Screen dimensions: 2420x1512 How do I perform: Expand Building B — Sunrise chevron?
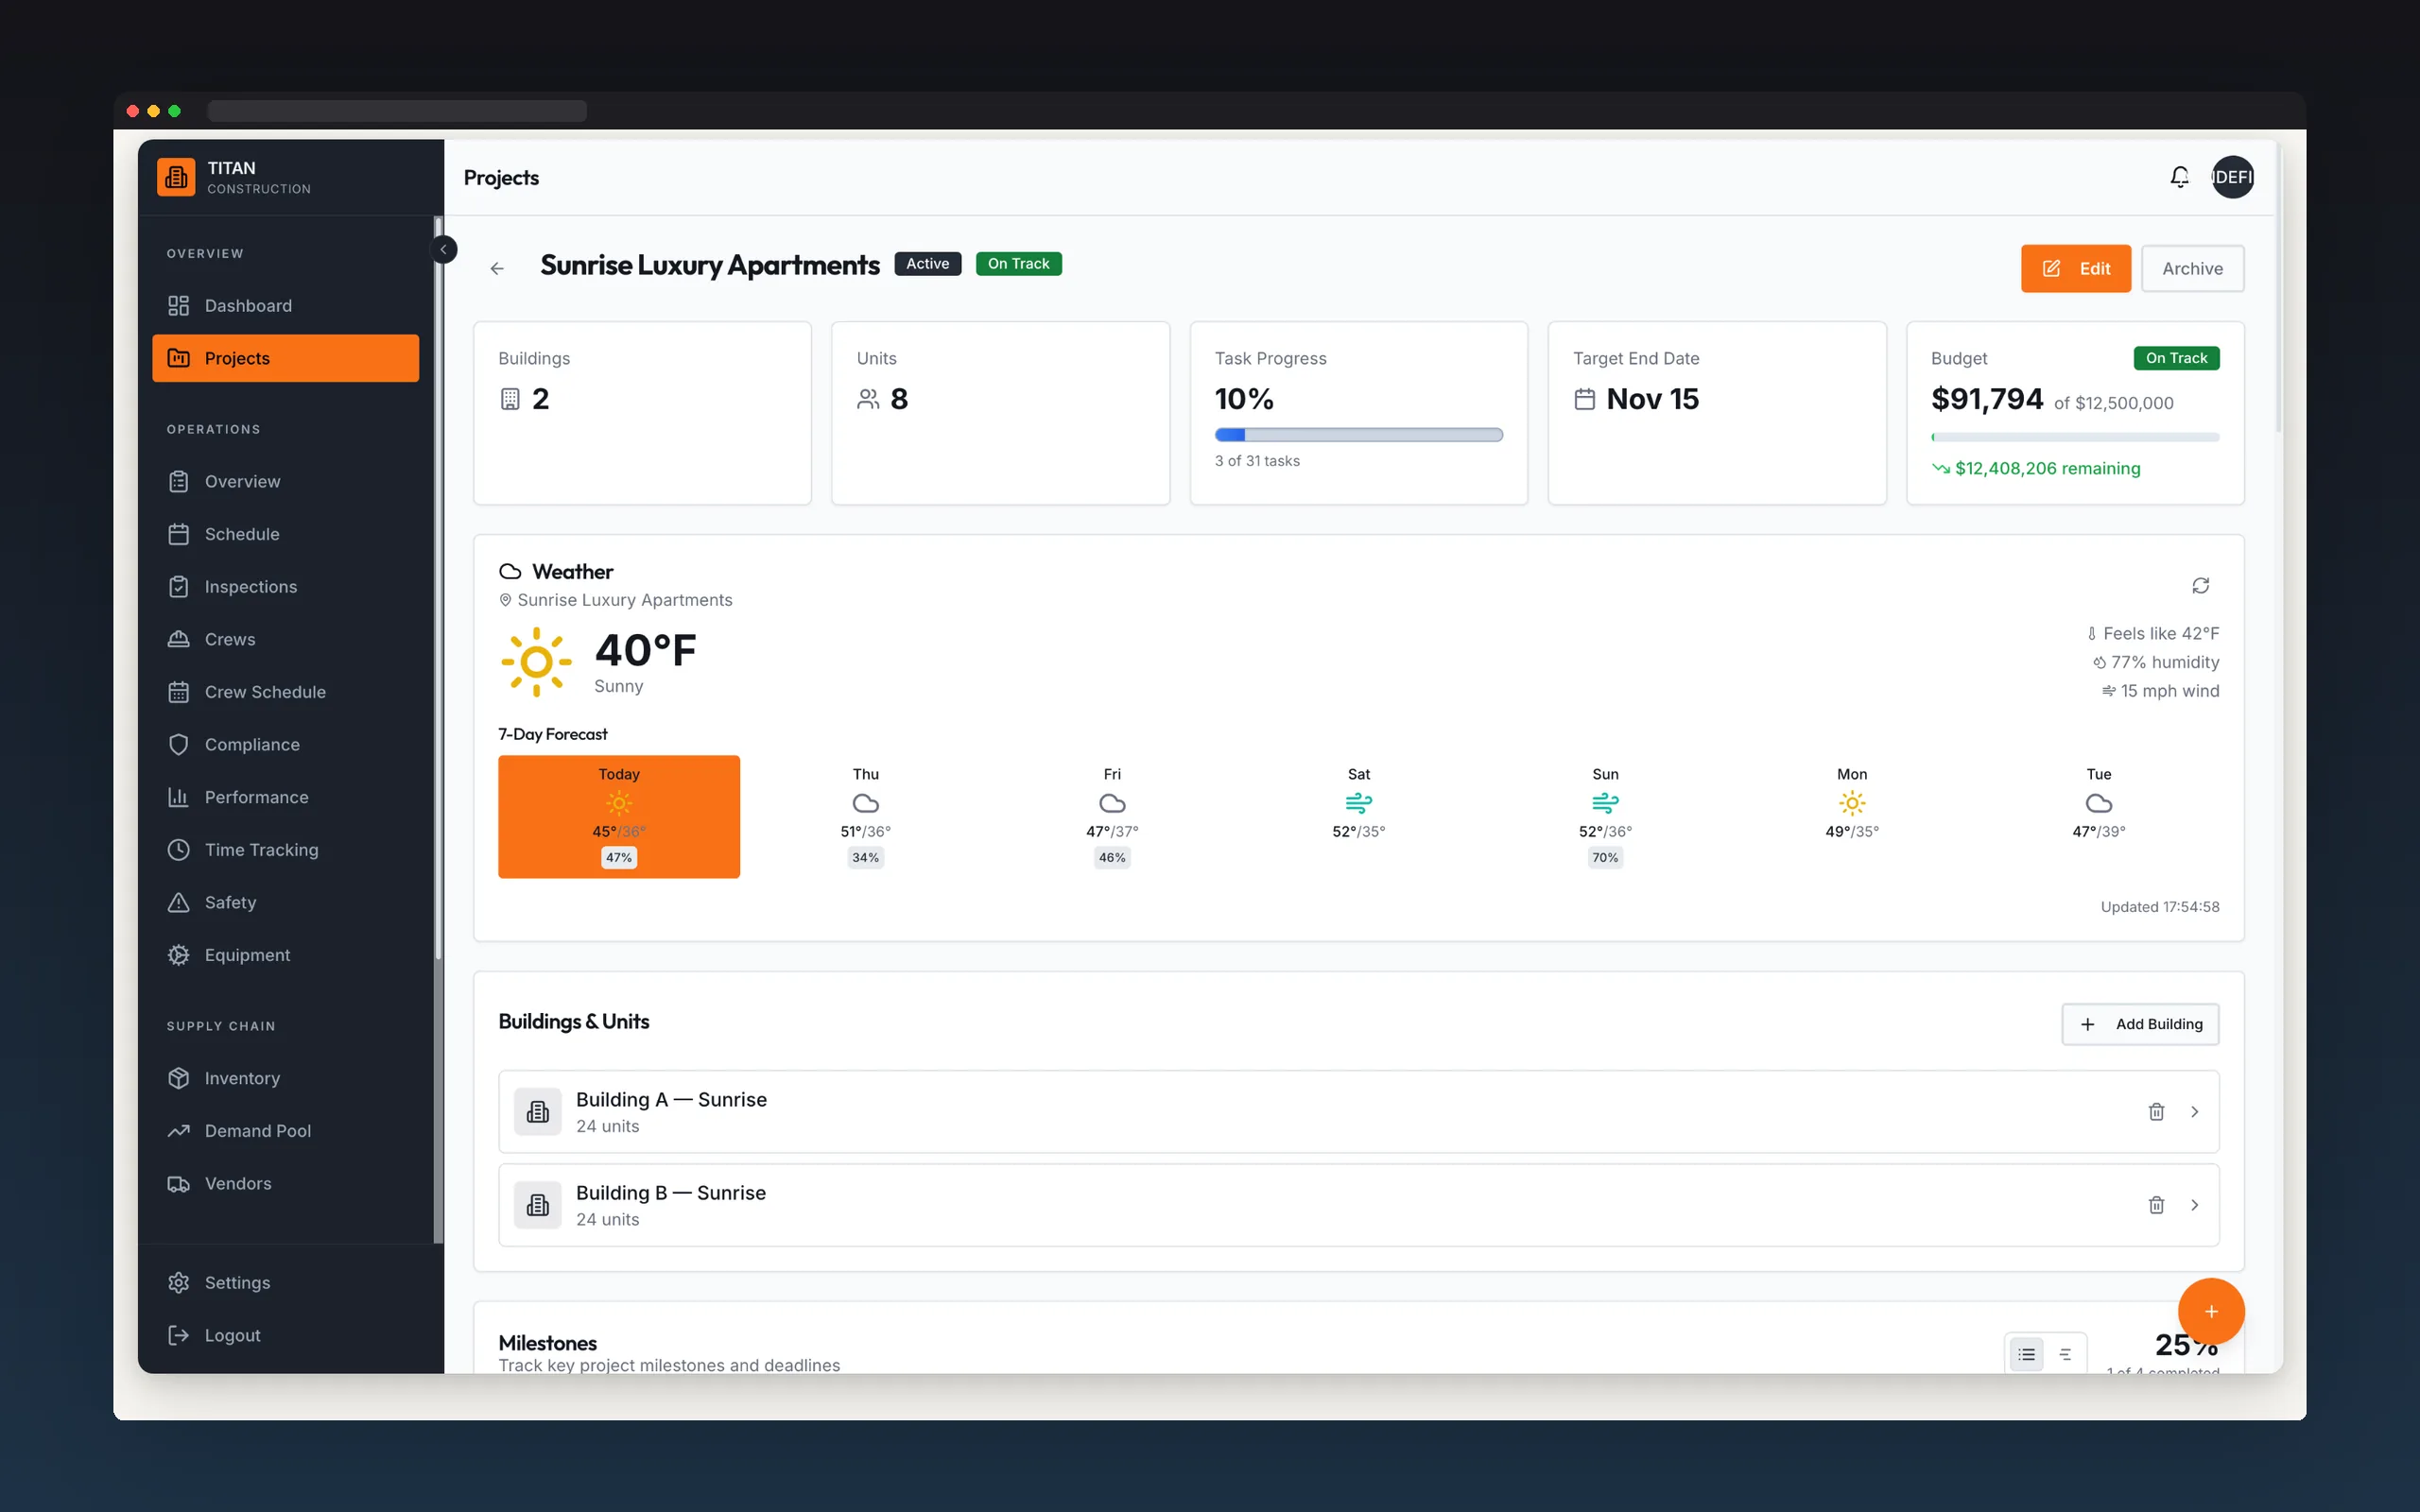pyautogui.click(x=2194, y=1205)
